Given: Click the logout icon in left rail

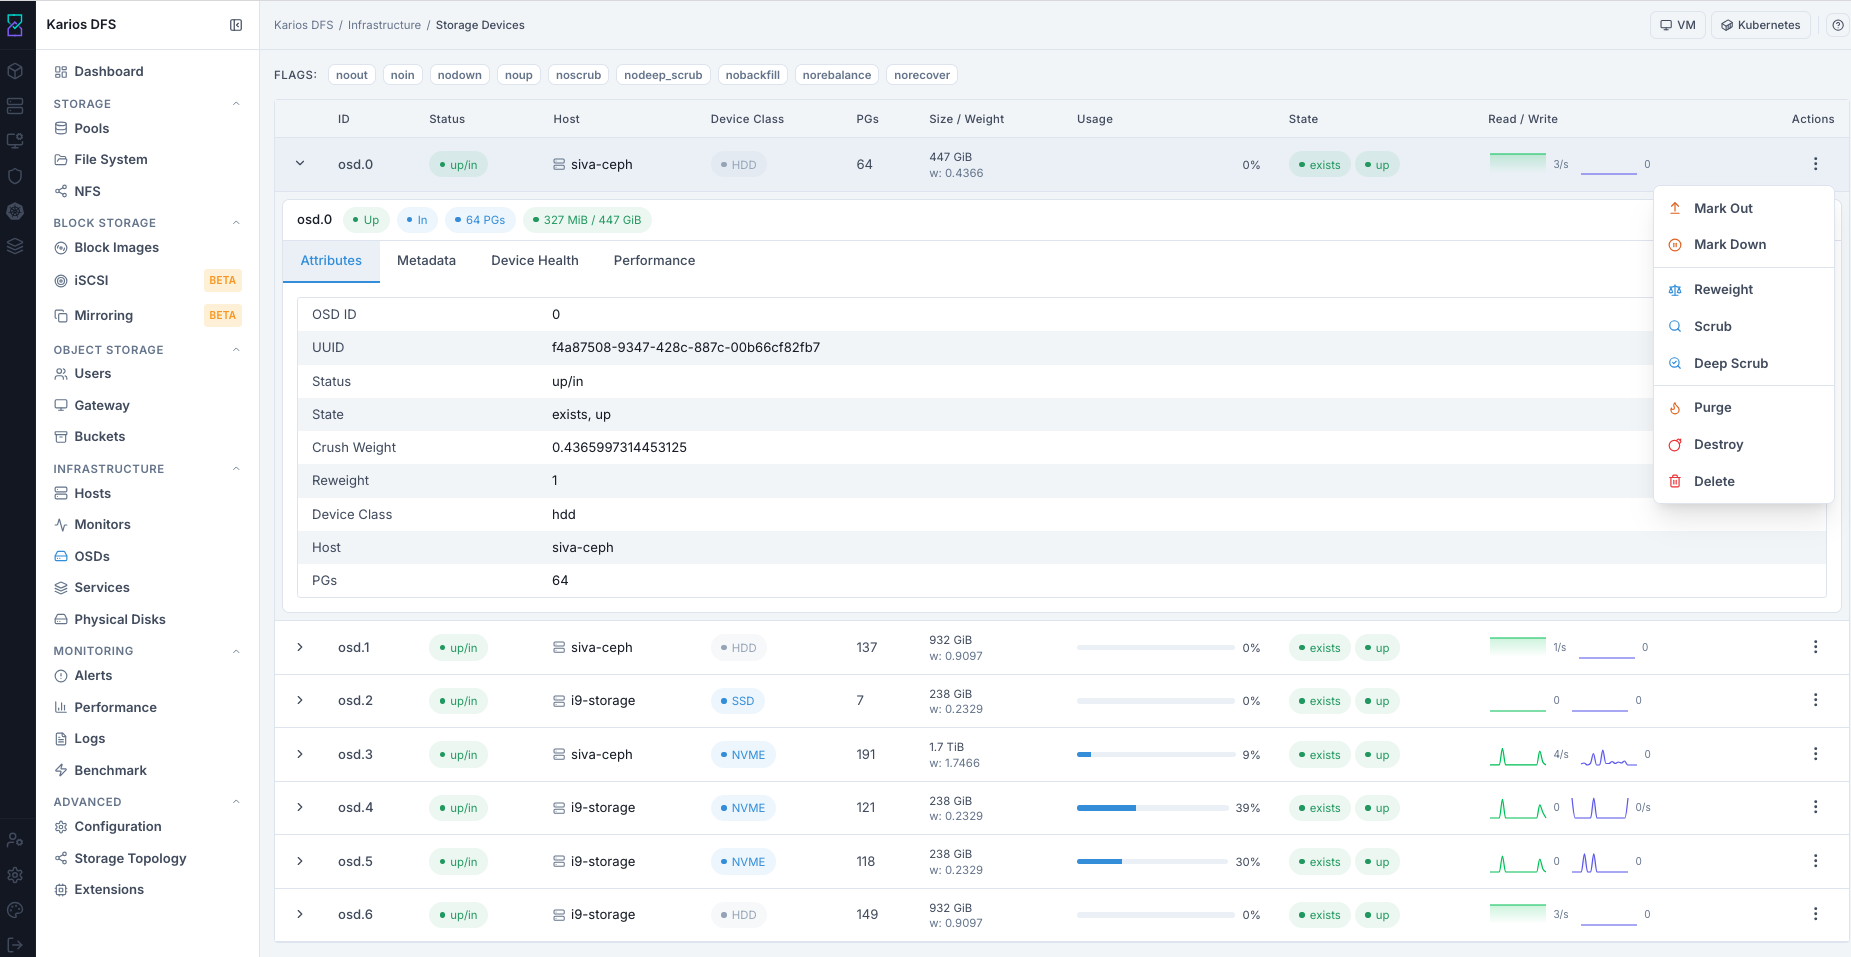Looking at the screenshot, I should coord(15,945).
